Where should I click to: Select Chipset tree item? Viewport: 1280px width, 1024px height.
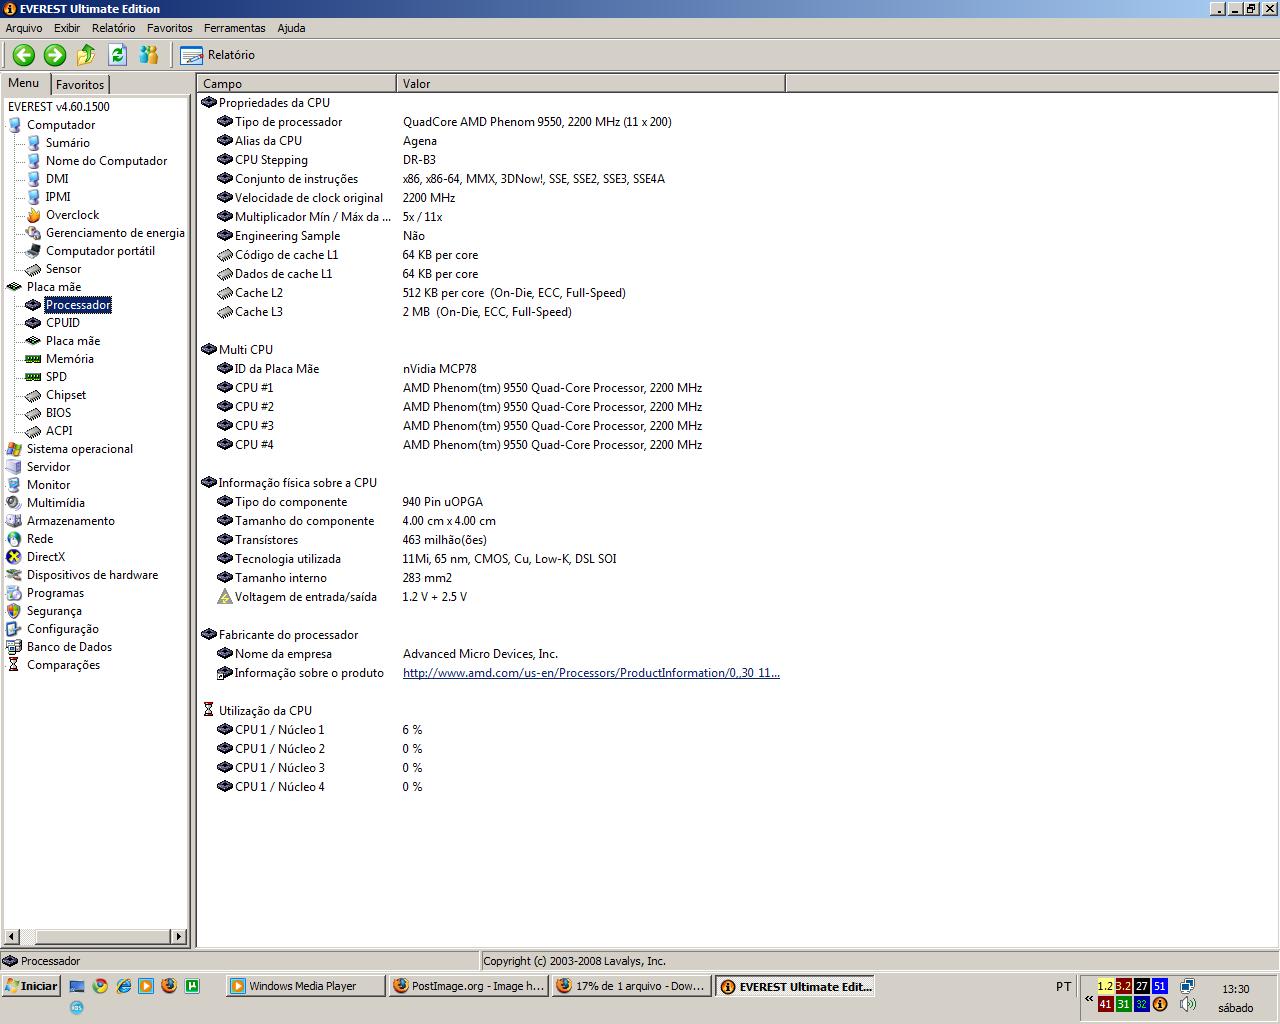pos(66,395)
